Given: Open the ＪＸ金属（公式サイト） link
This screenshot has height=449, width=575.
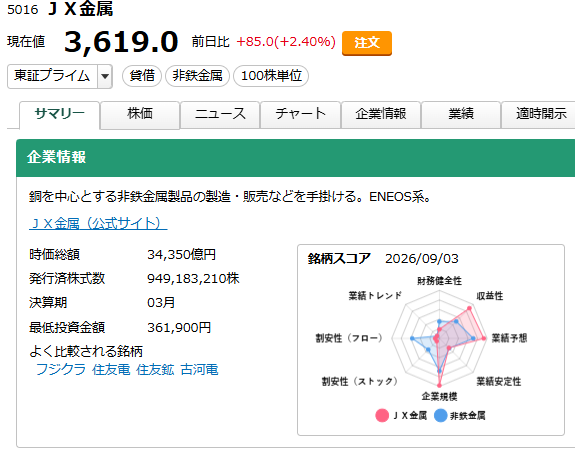Looking at the screenshot, I should point(98,223).
